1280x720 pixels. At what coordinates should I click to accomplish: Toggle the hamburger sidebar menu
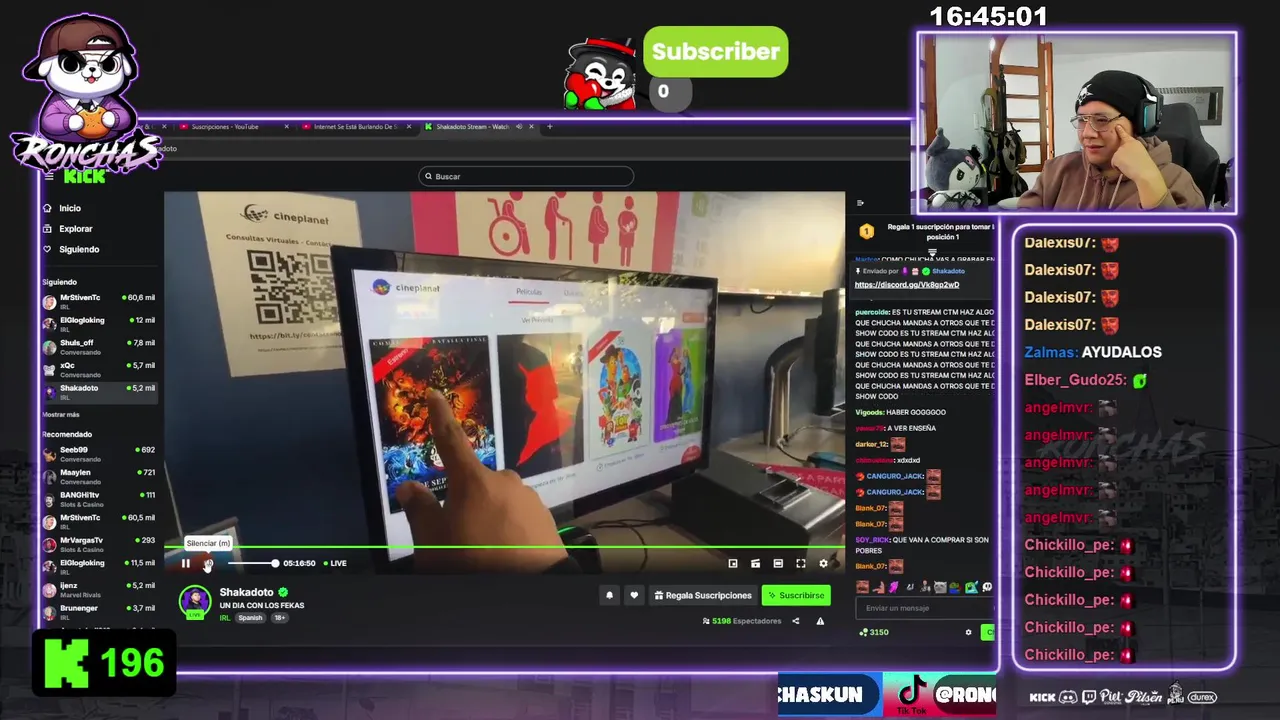(49, 176)
